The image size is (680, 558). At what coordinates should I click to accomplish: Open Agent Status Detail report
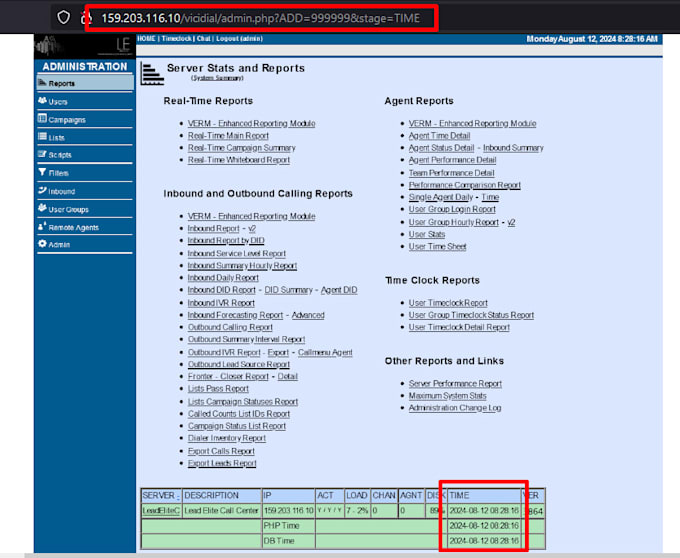441,148
